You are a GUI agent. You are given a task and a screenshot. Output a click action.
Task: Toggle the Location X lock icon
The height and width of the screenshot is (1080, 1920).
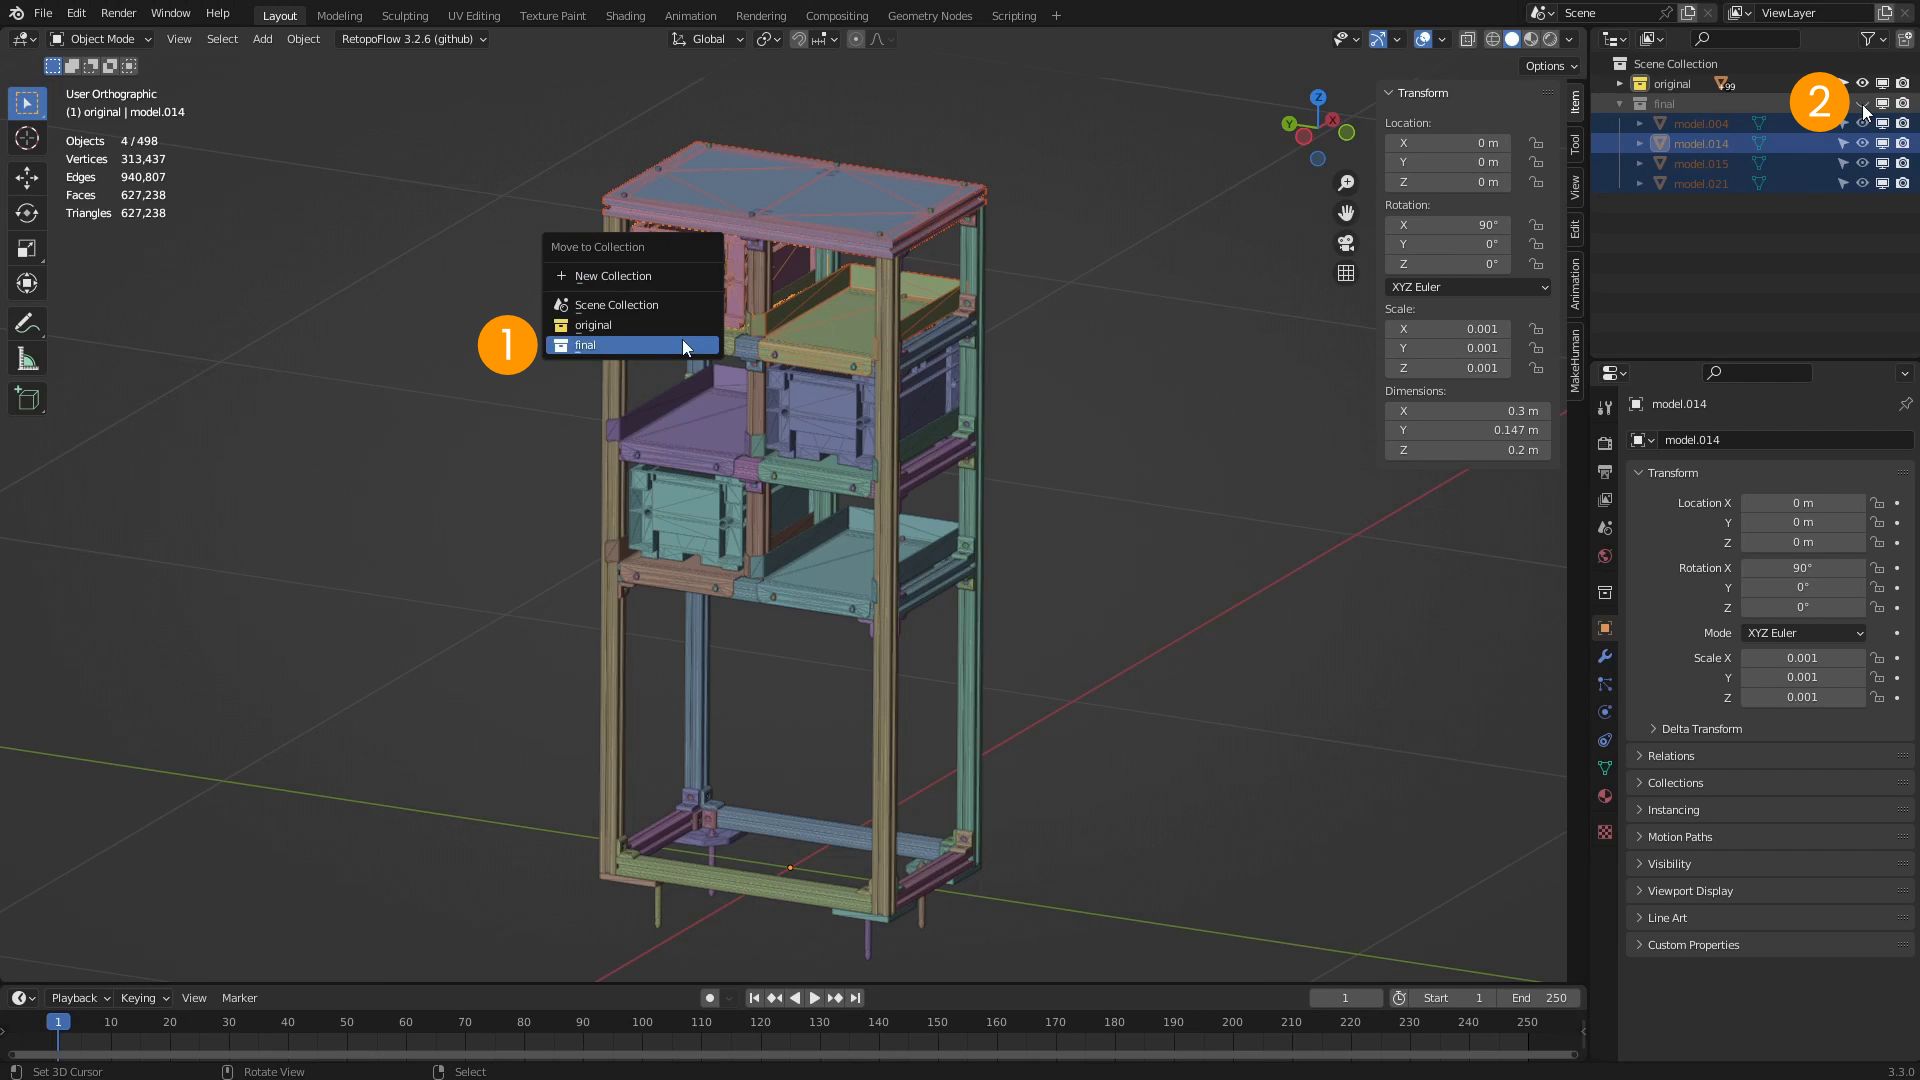[1876, 503]
